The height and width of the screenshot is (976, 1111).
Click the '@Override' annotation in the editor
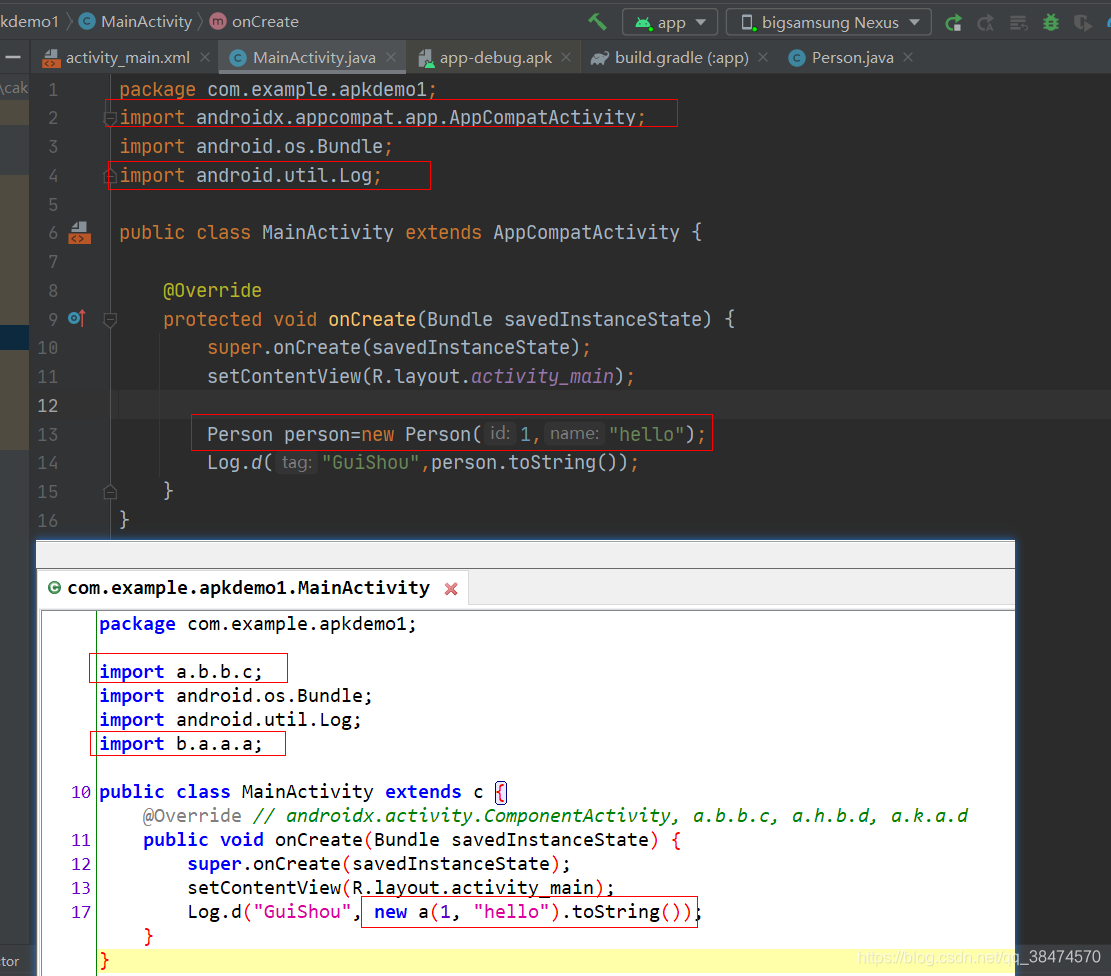pyautogui.click(x=212, y=291)
